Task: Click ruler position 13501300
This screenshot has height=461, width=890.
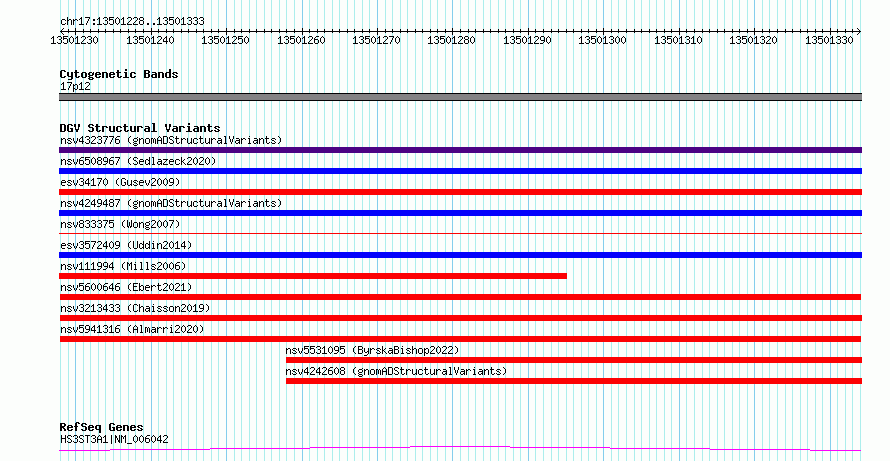Action: (602, 40)
